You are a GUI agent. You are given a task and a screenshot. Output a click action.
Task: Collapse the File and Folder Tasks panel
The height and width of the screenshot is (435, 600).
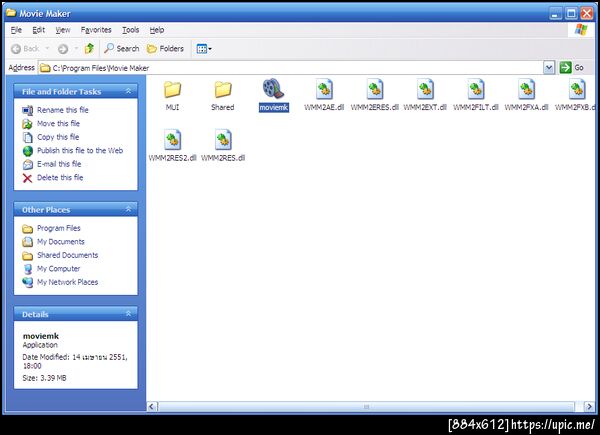click(129, 91)
